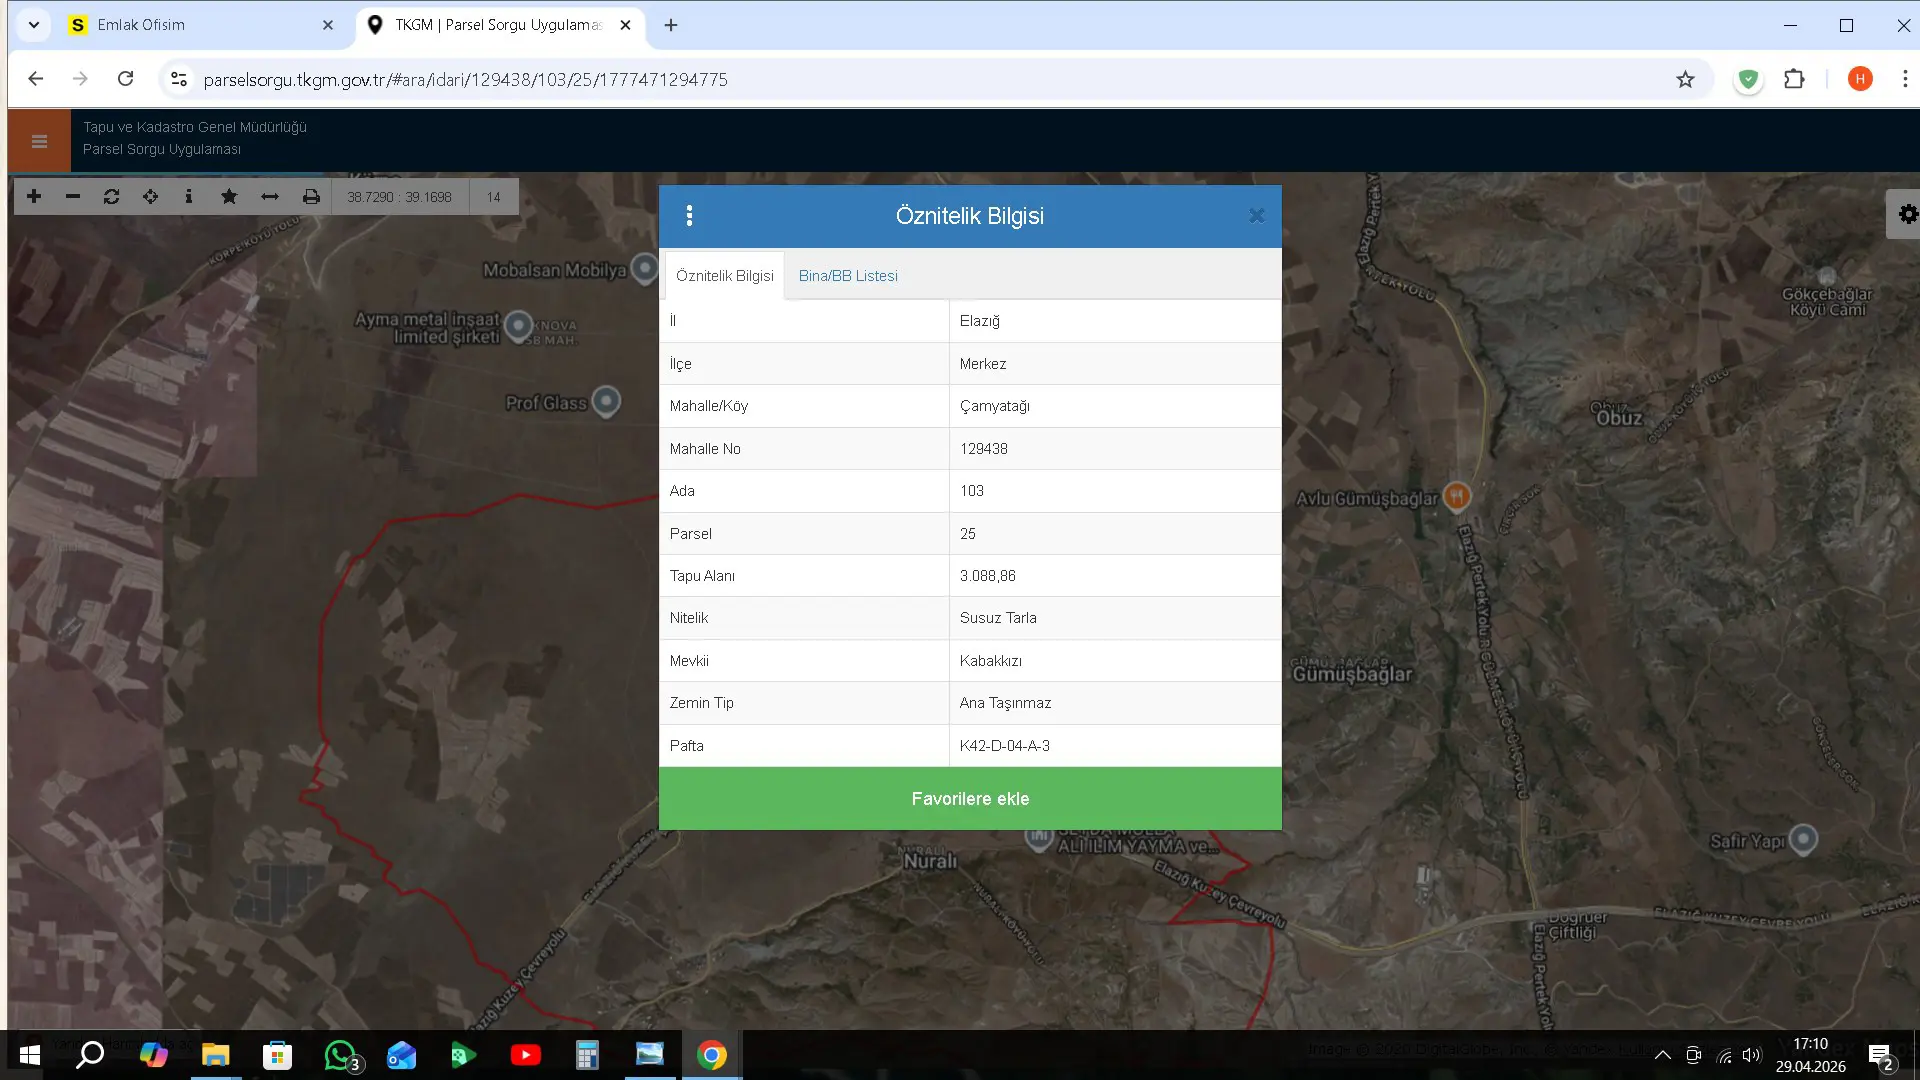The image size is (1920, 1080).
Task: Click the Pafta value K42-D-04-A-3
Action: (x=1004, y=746)
